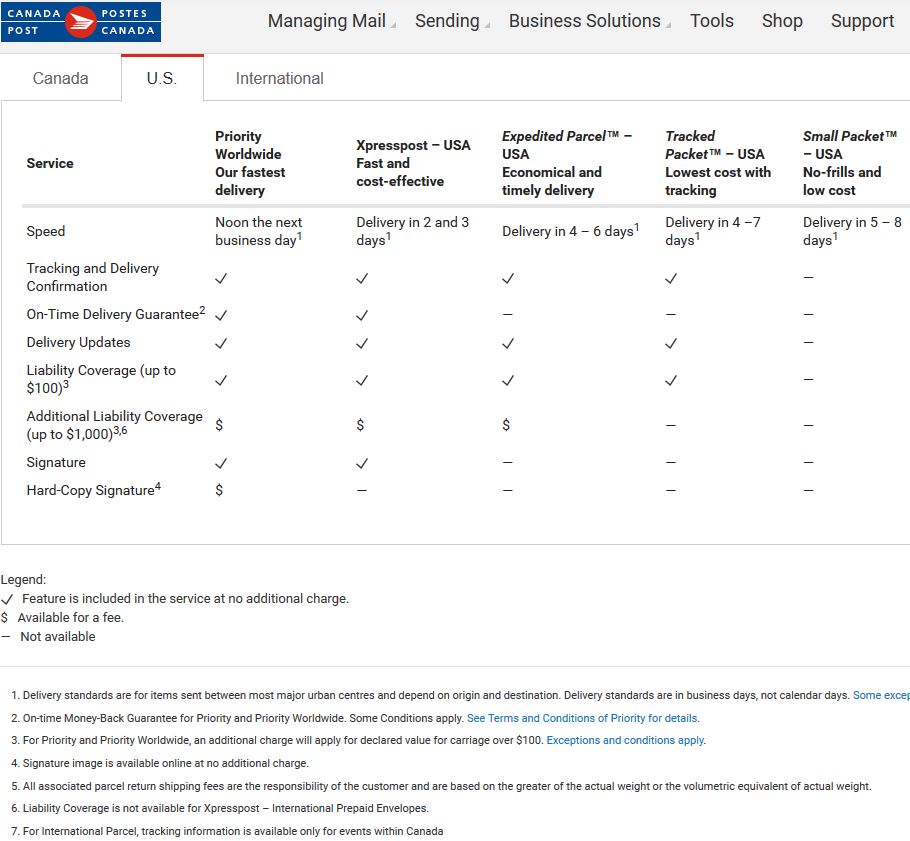Click the dollar sign icon in the Legend
The height and width of the screenshot is (841, 910).
tap(5, 618)
